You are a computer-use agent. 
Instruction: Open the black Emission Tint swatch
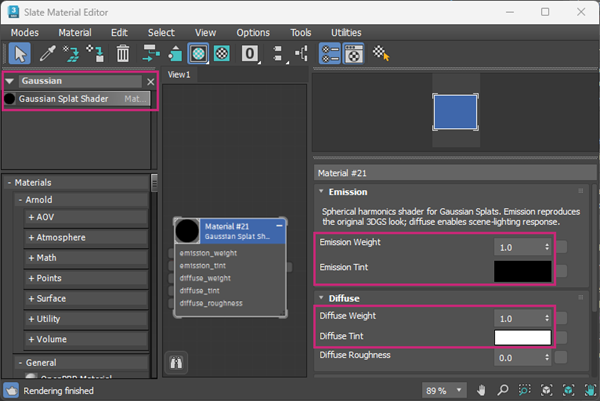pyautogui.click(x=523, y=271)
